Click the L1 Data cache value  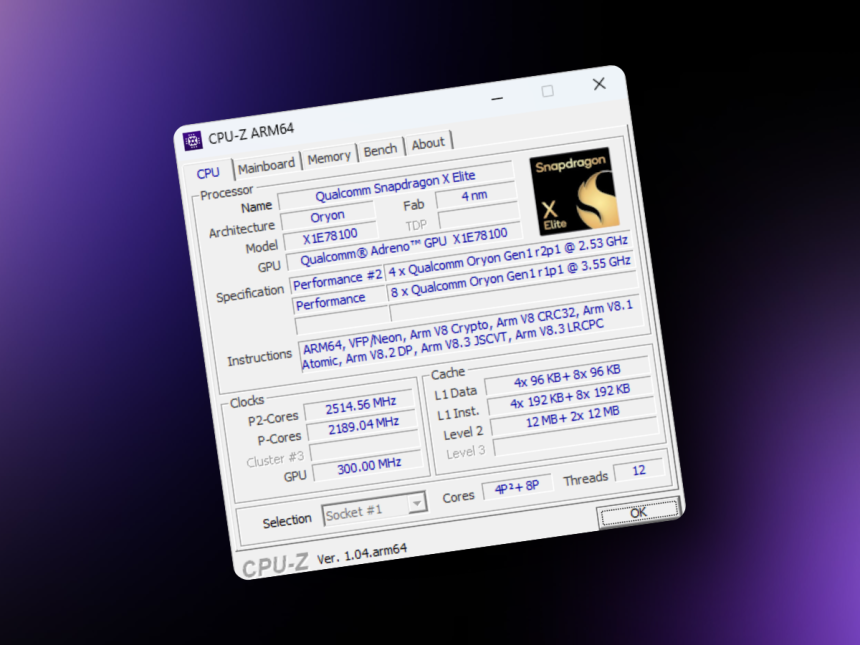pyautogui.click(x=568, y=376)
